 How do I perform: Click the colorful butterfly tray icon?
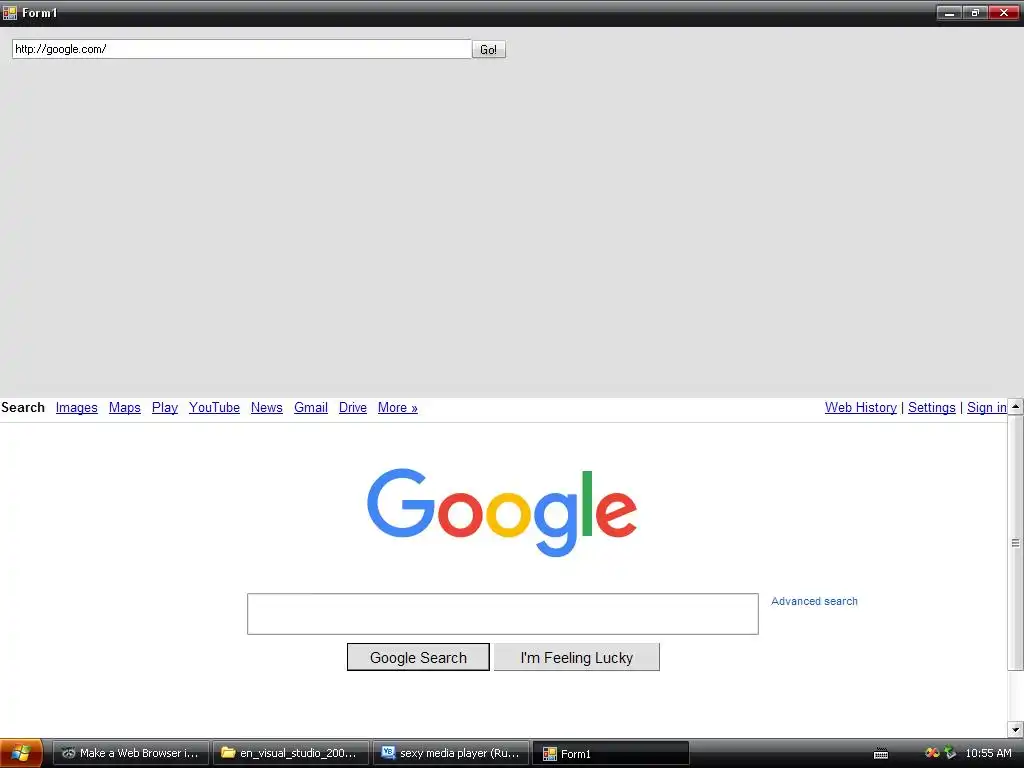click(x=932, y=753)
